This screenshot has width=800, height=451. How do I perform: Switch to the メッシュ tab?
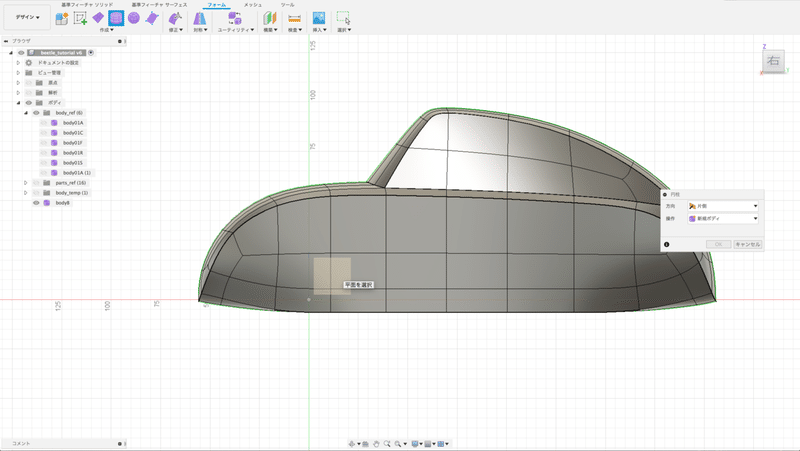coord(253,5)
